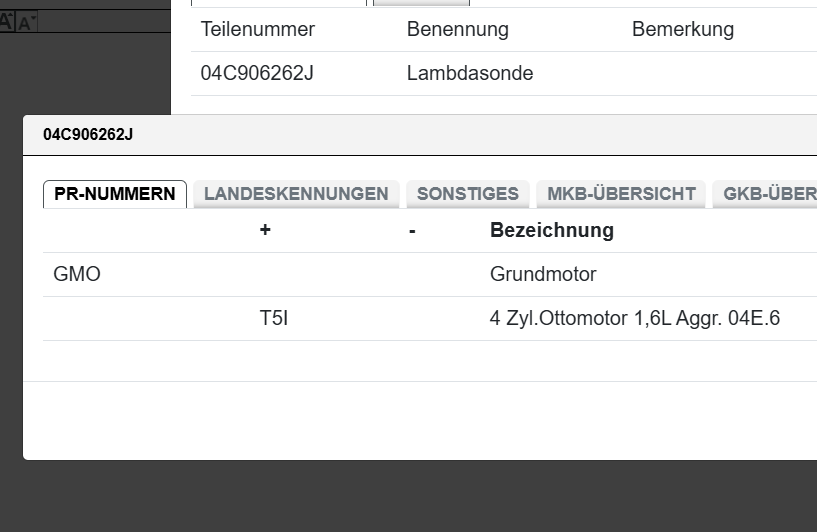Select the T5I PR number cell
The height and width of the screenshot is (532, 817).
274,319
